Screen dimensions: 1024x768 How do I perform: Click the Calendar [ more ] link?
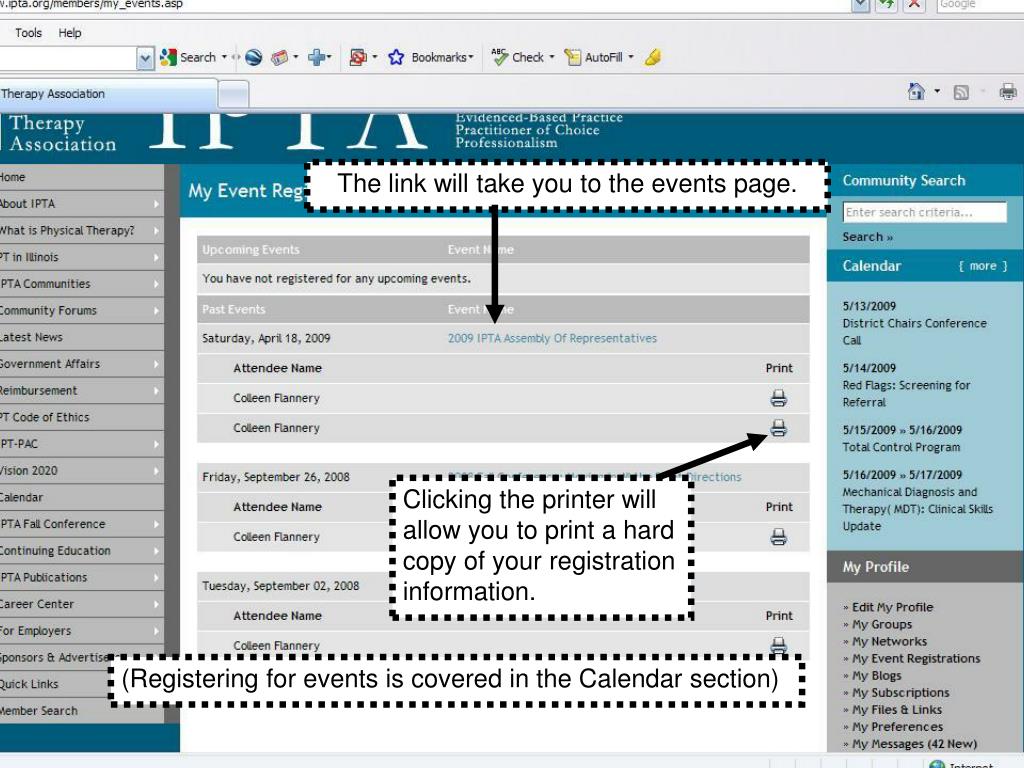click(983, 266)
